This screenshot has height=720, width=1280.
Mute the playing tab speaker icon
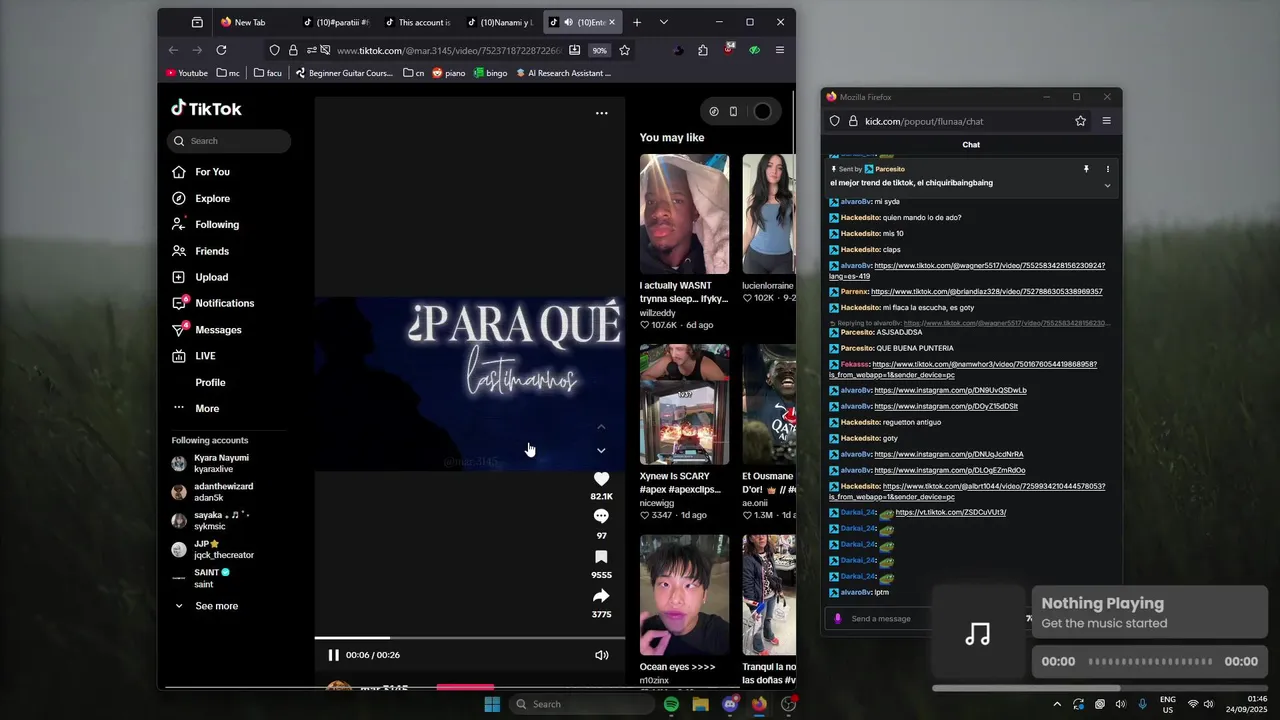click(568, 22)
